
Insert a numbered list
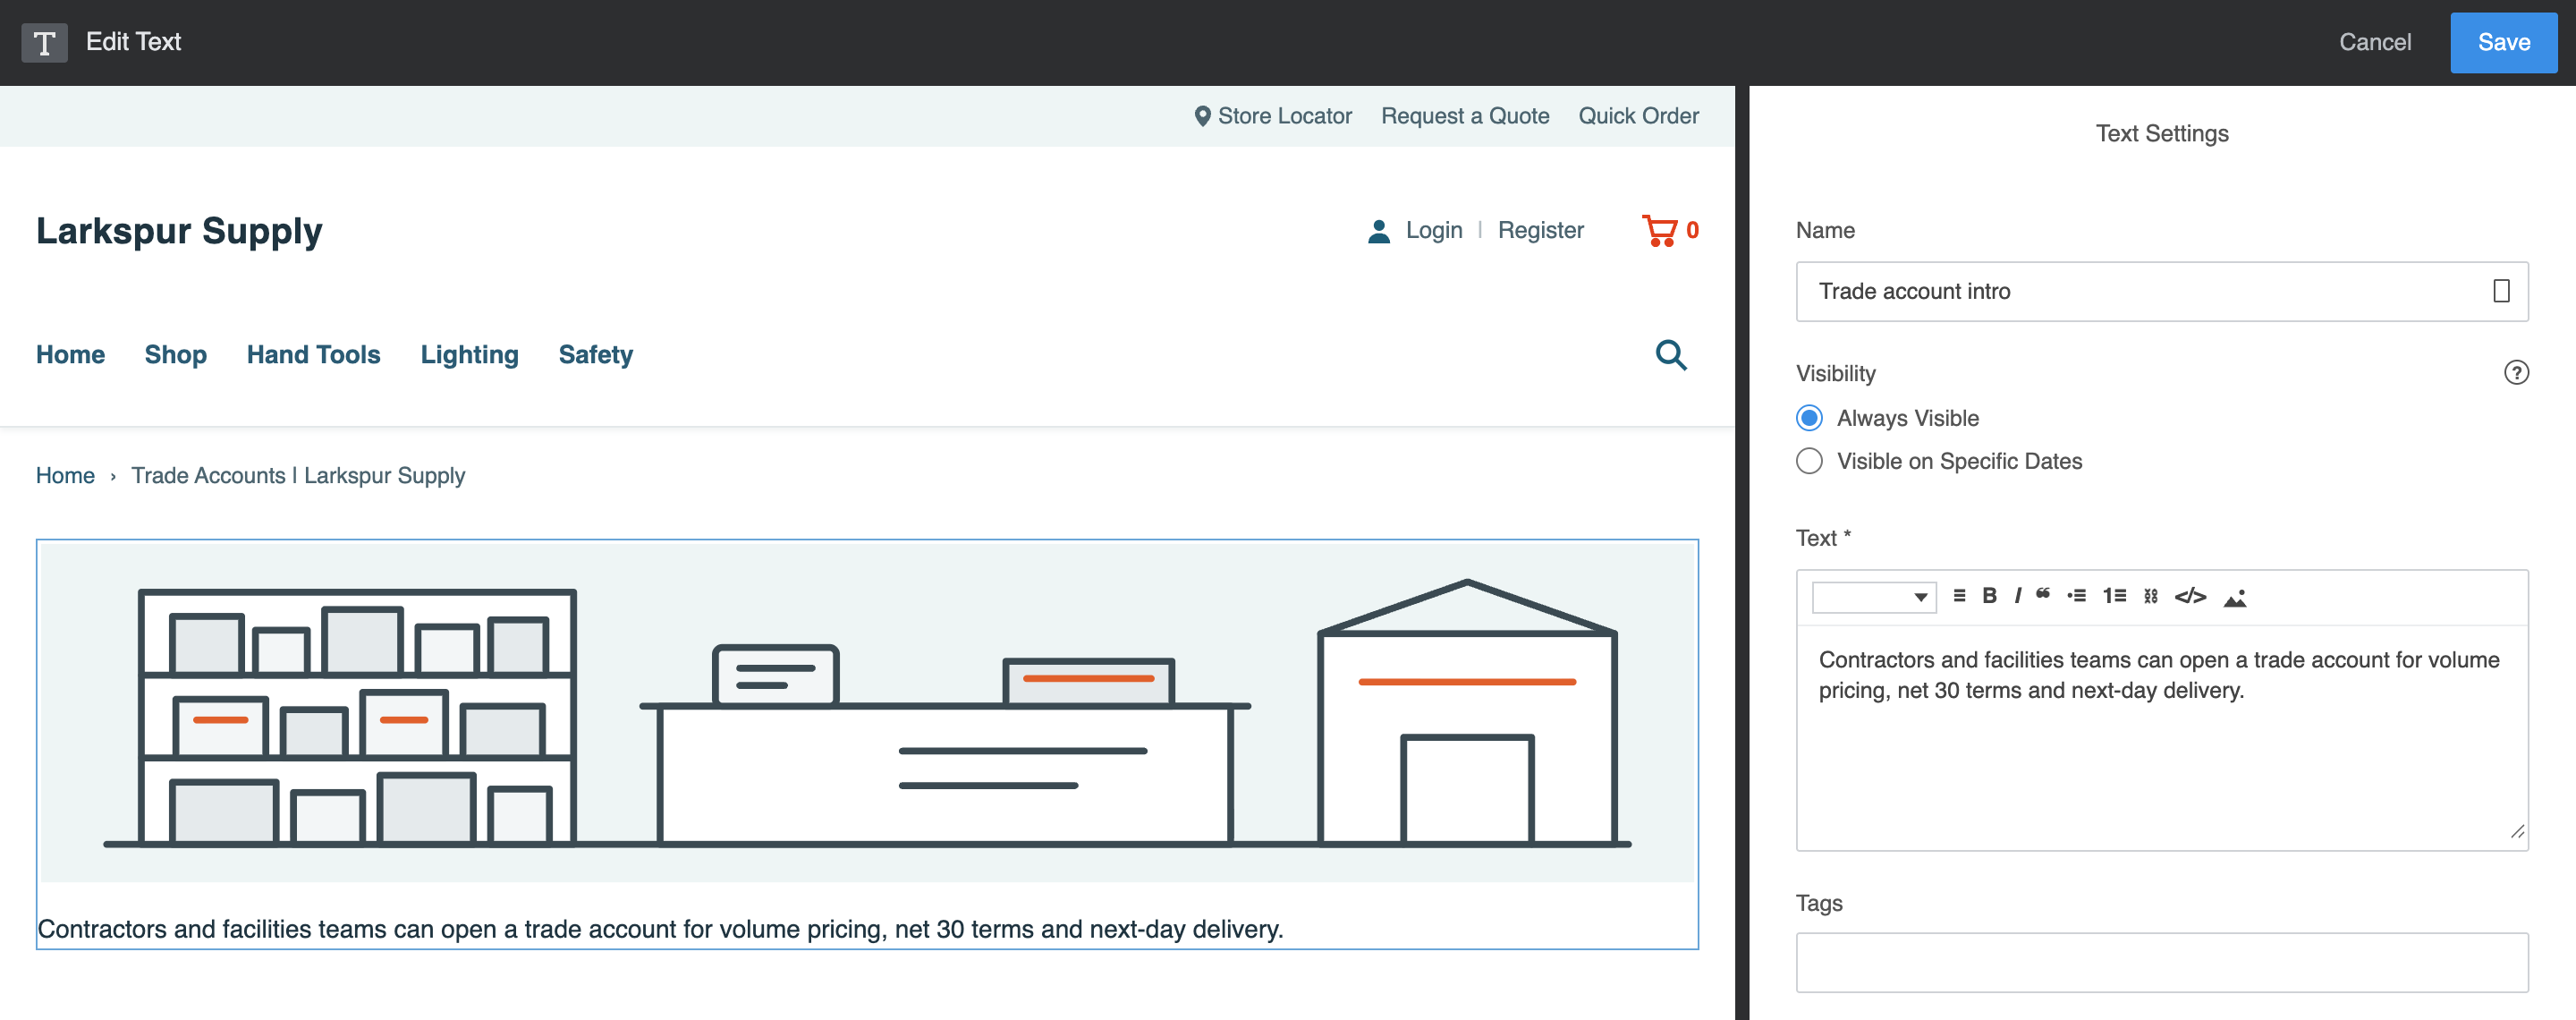click(x=2114, y=596)
